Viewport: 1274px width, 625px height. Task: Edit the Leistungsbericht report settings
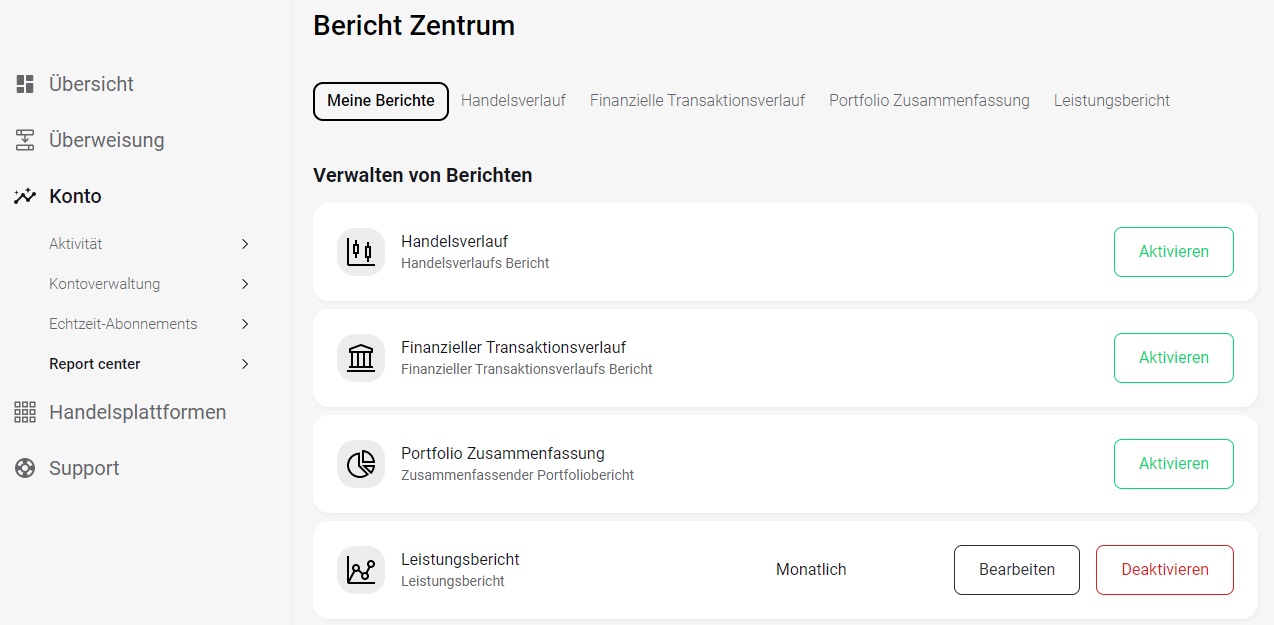[1016, 570]
